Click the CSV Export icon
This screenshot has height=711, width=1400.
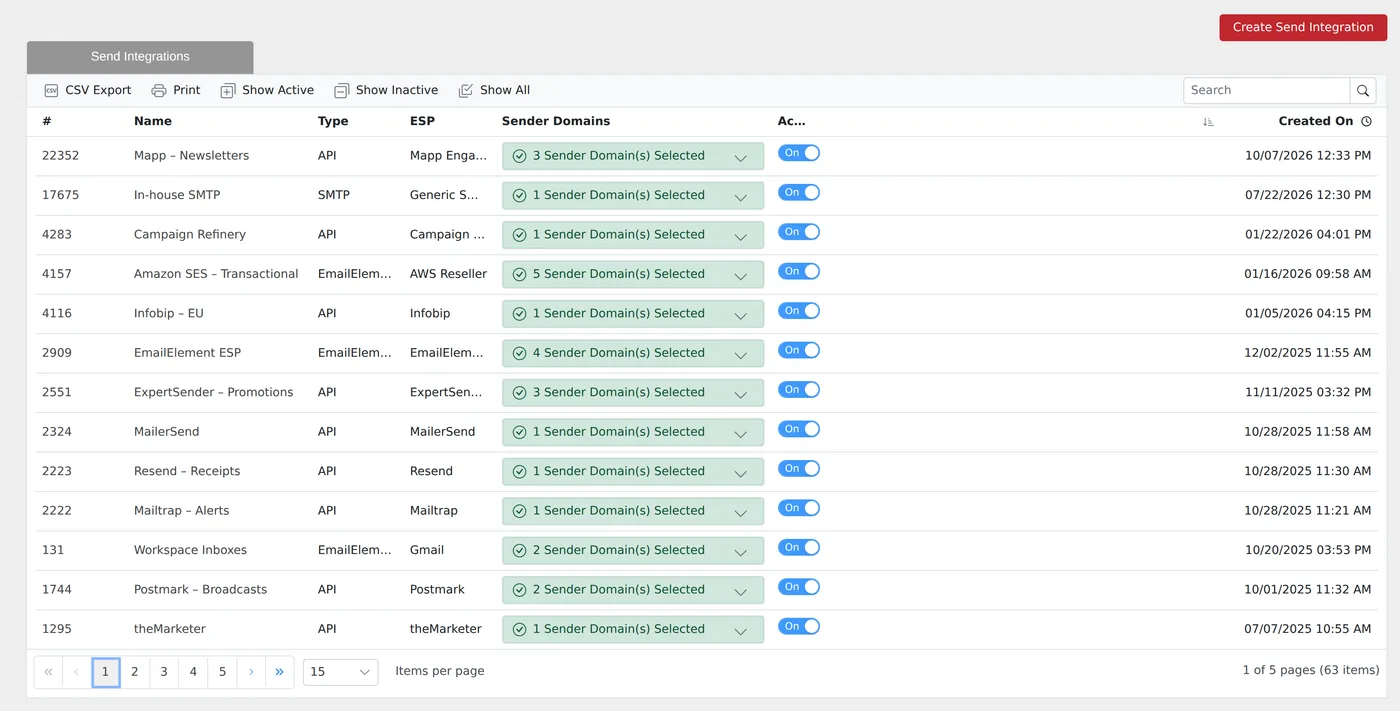pos(51,90)
